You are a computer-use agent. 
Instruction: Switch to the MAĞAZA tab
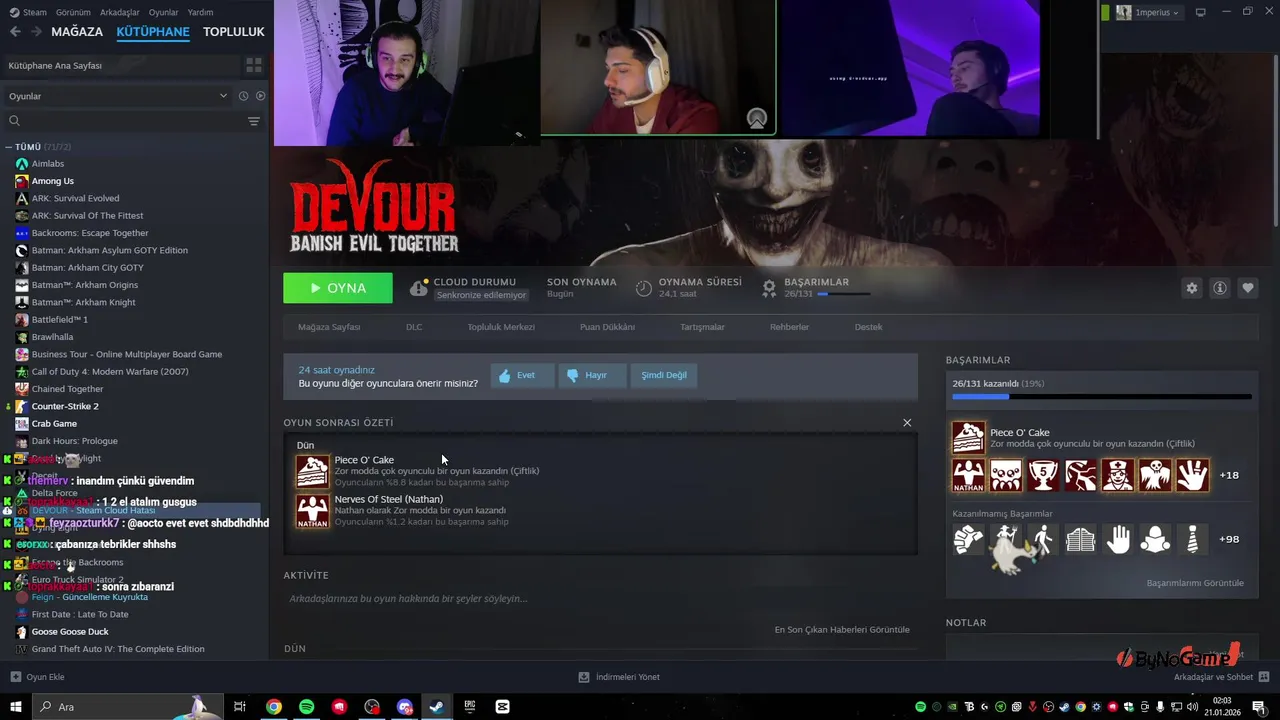pyautogui.click(x=77, y=31)
